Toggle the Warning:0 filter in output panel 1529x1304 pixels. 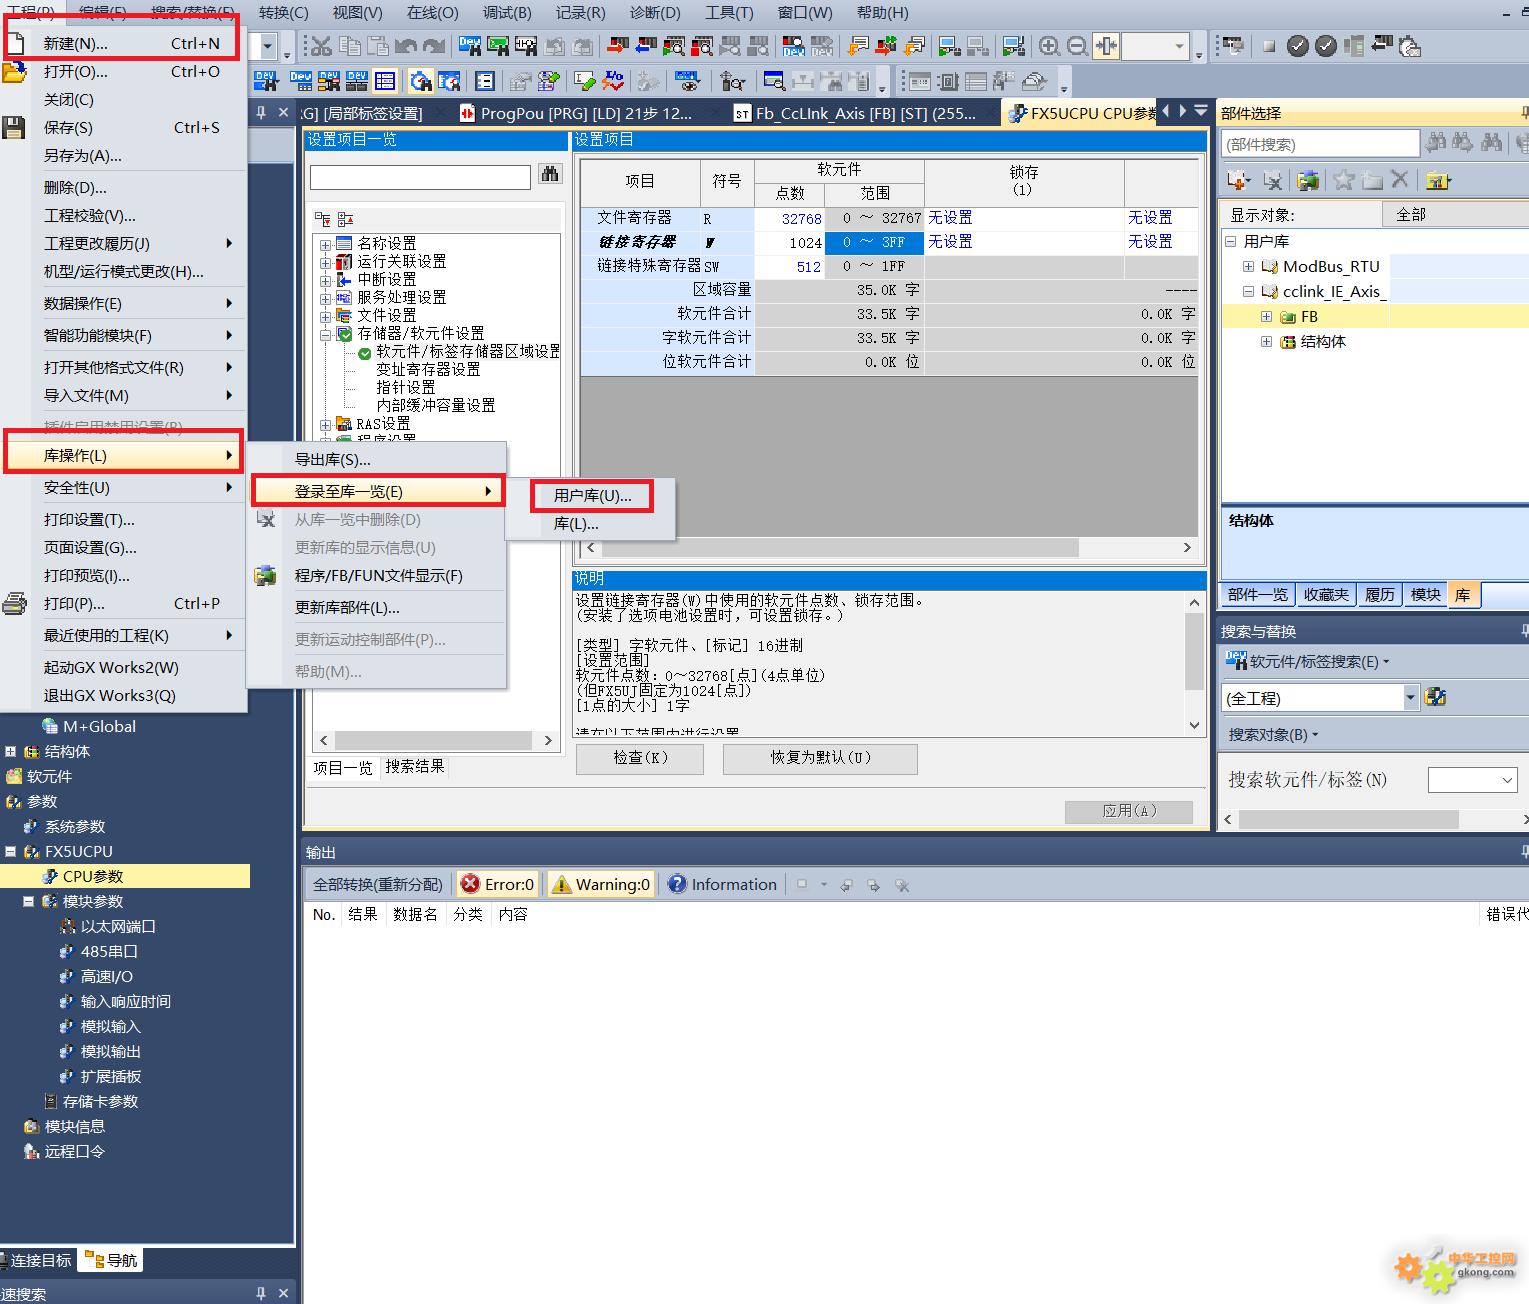pos(601,884)
